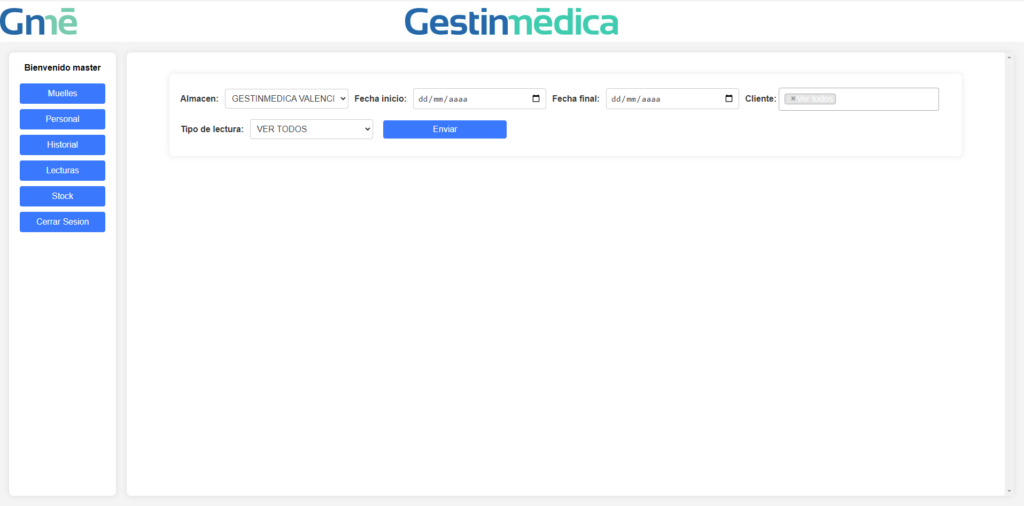View the Stock page

[x=63, y=196]
